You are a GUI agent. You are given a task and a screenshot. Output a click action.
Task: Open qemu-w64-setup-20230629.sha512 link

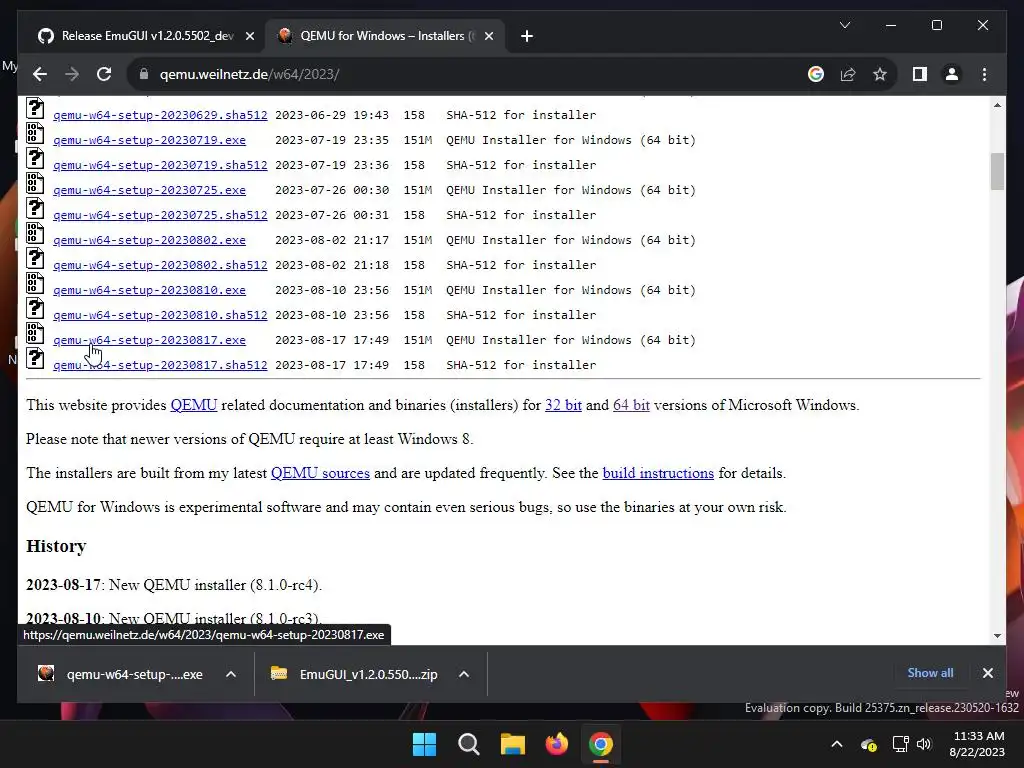[160, 115]
